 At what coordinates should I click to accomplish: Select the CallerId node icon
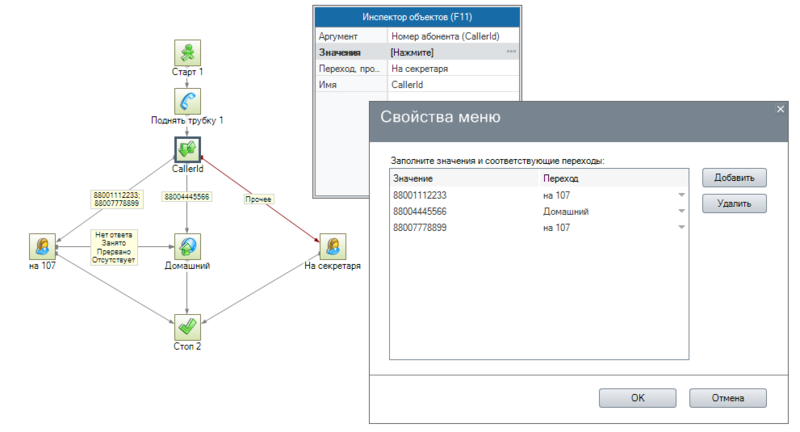(x=187, y=150)
